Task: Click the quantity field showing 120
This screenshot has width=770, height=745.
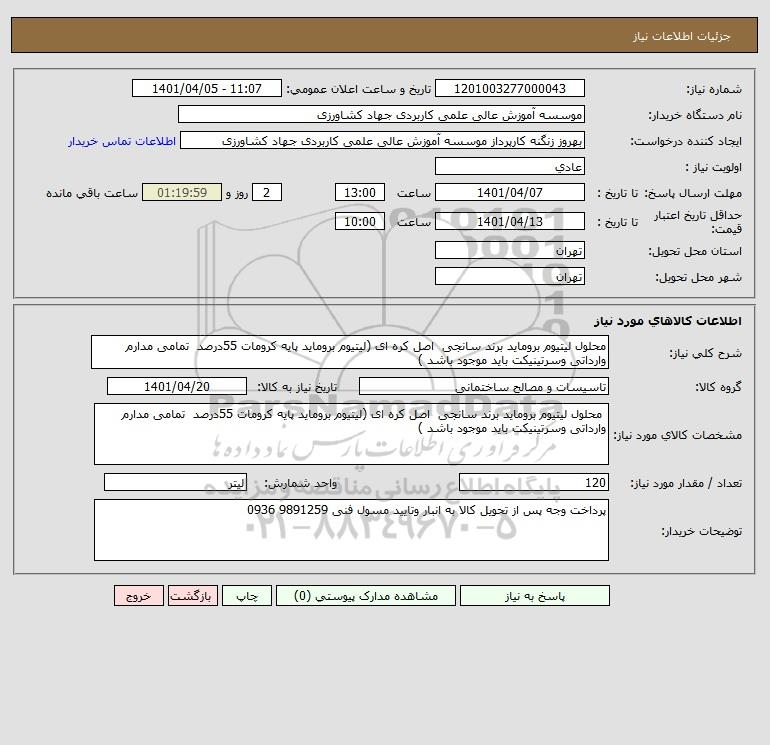Action: 534,482
